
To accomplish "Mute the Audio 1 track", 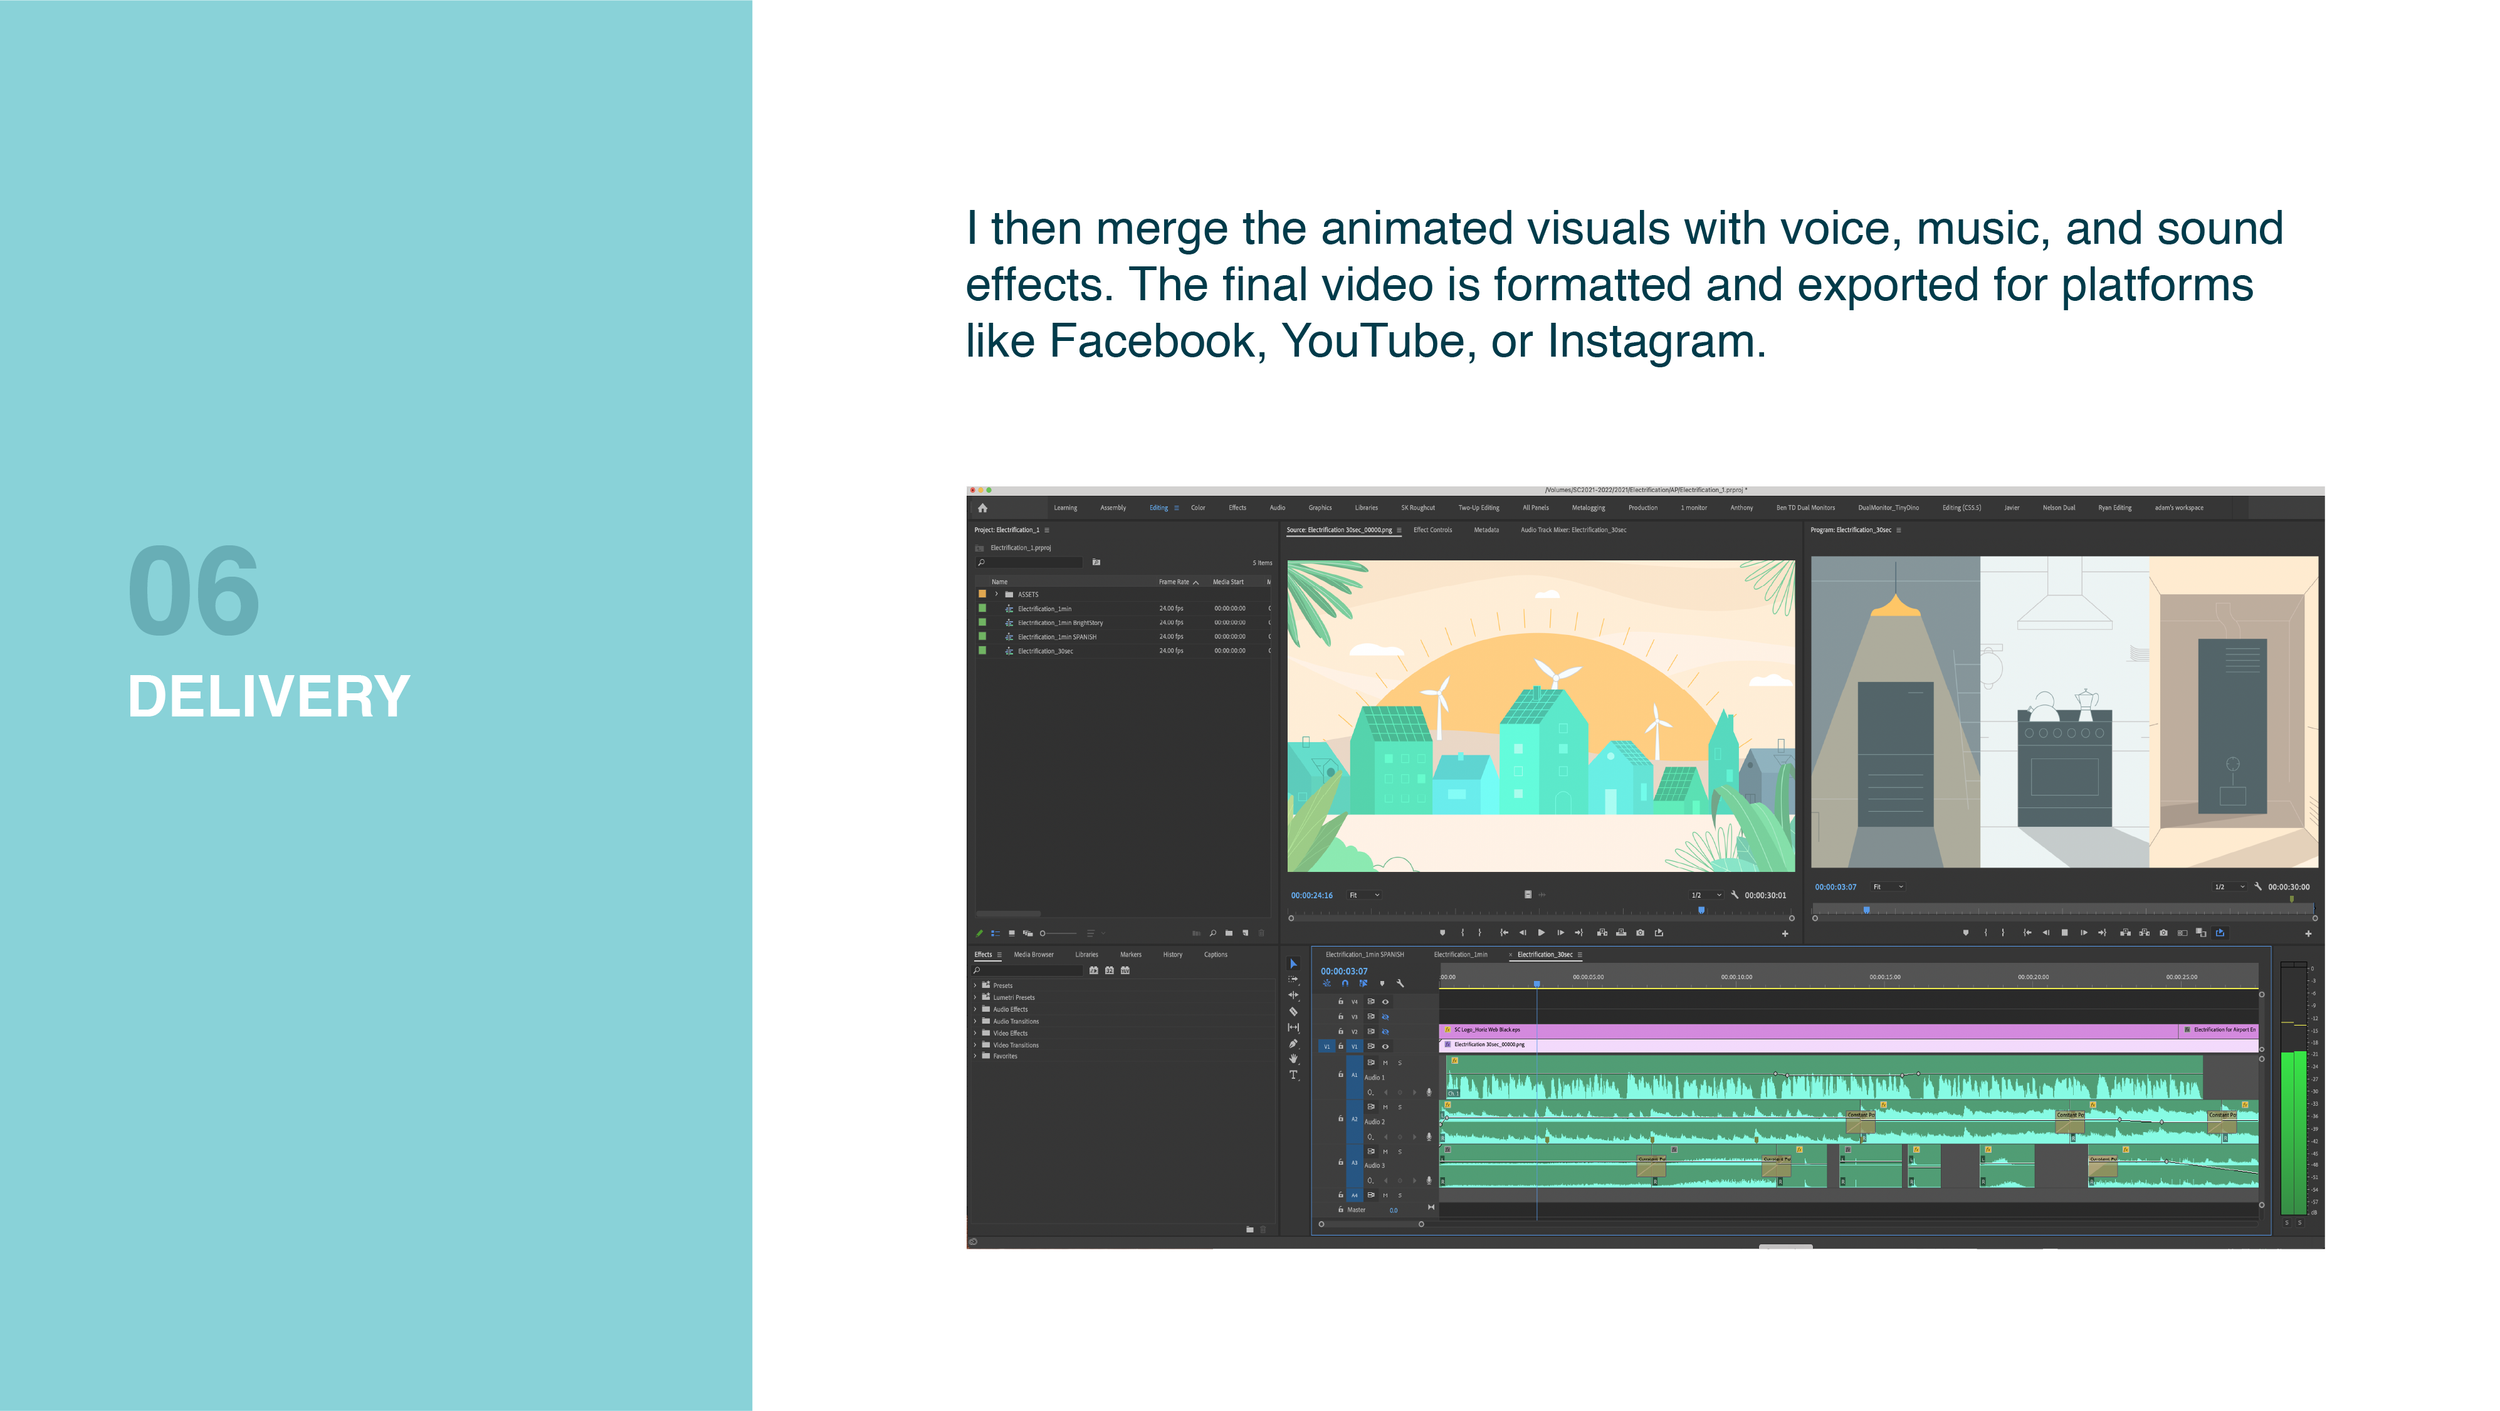I will [1385, 1062].
